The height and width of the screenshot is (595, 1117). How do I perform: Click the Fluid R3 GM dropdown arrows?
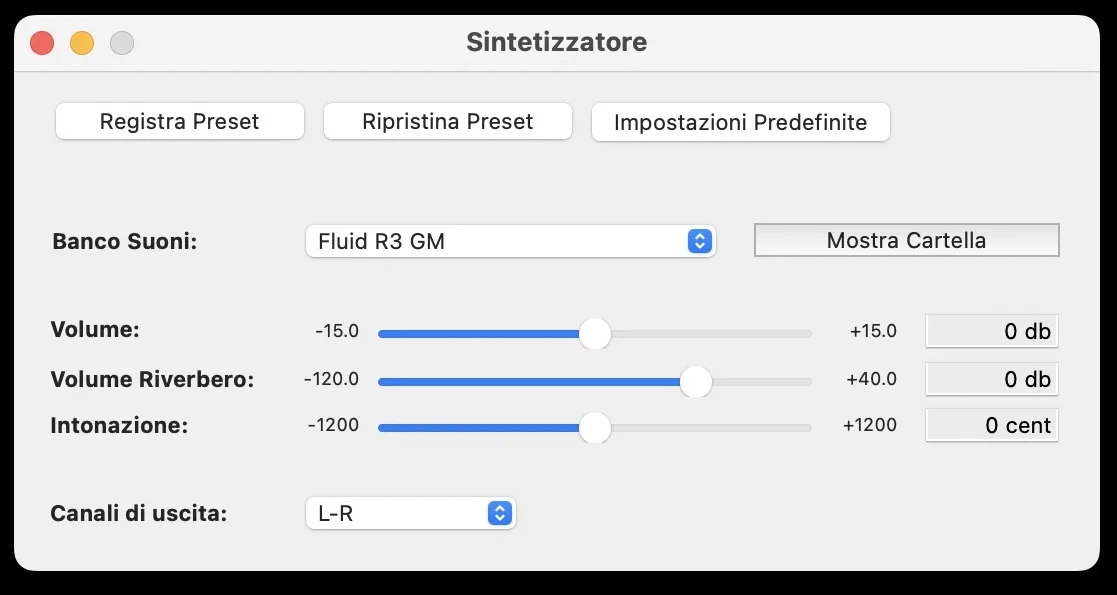point(700,241)
